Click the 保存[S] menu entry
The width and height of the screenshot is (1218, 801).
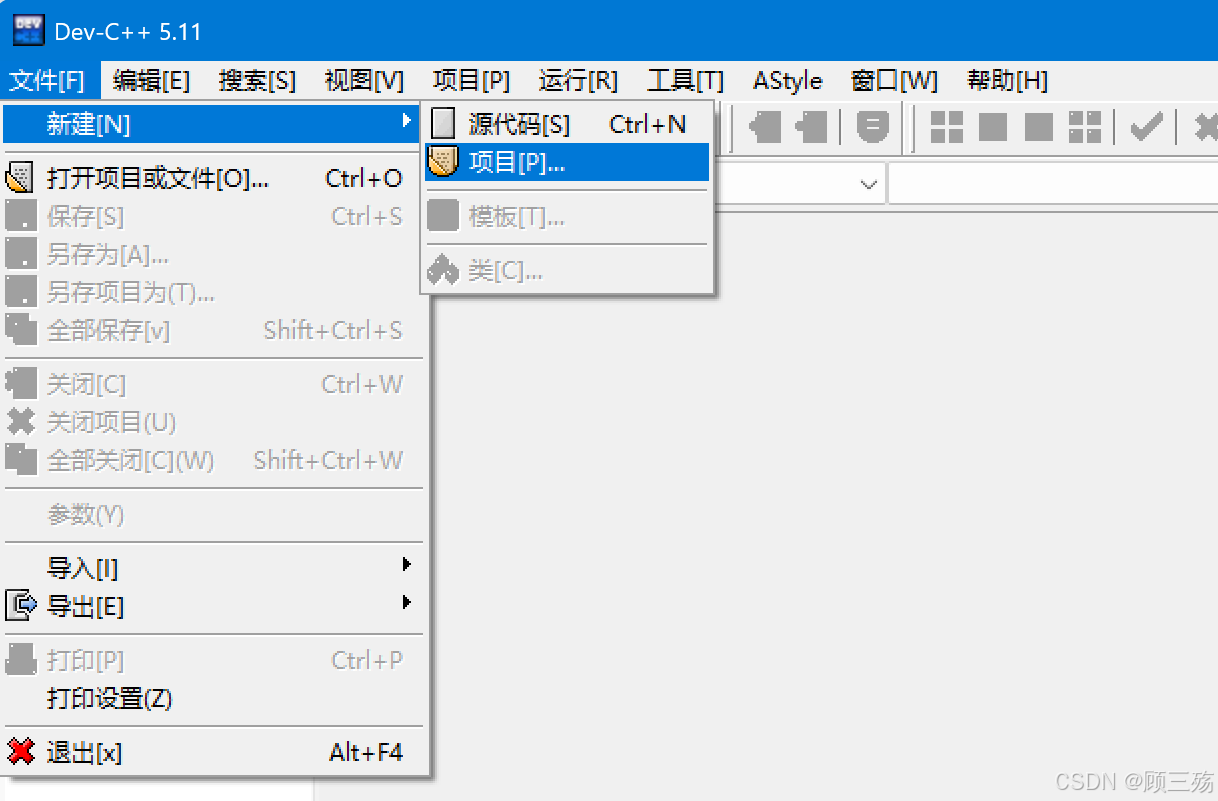[213, 216]
